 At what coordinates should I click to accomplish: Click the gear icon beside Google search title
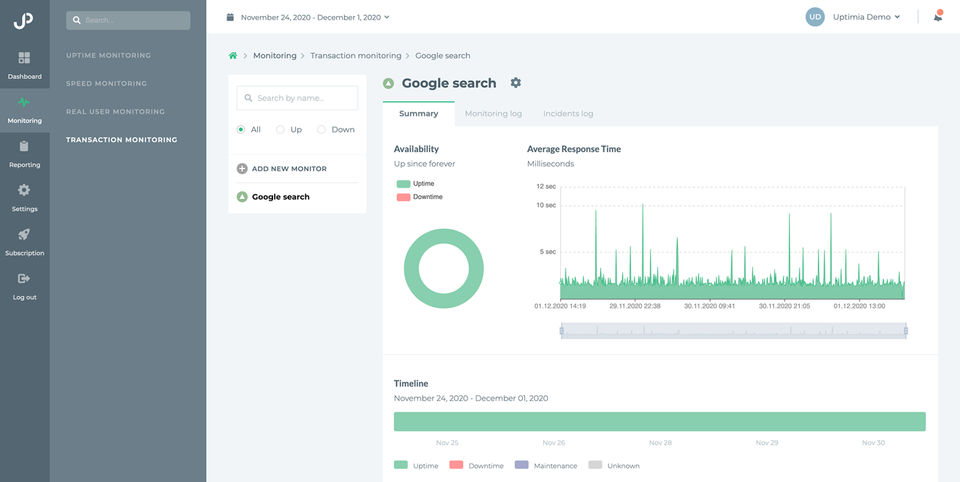(x=516, y=83)
